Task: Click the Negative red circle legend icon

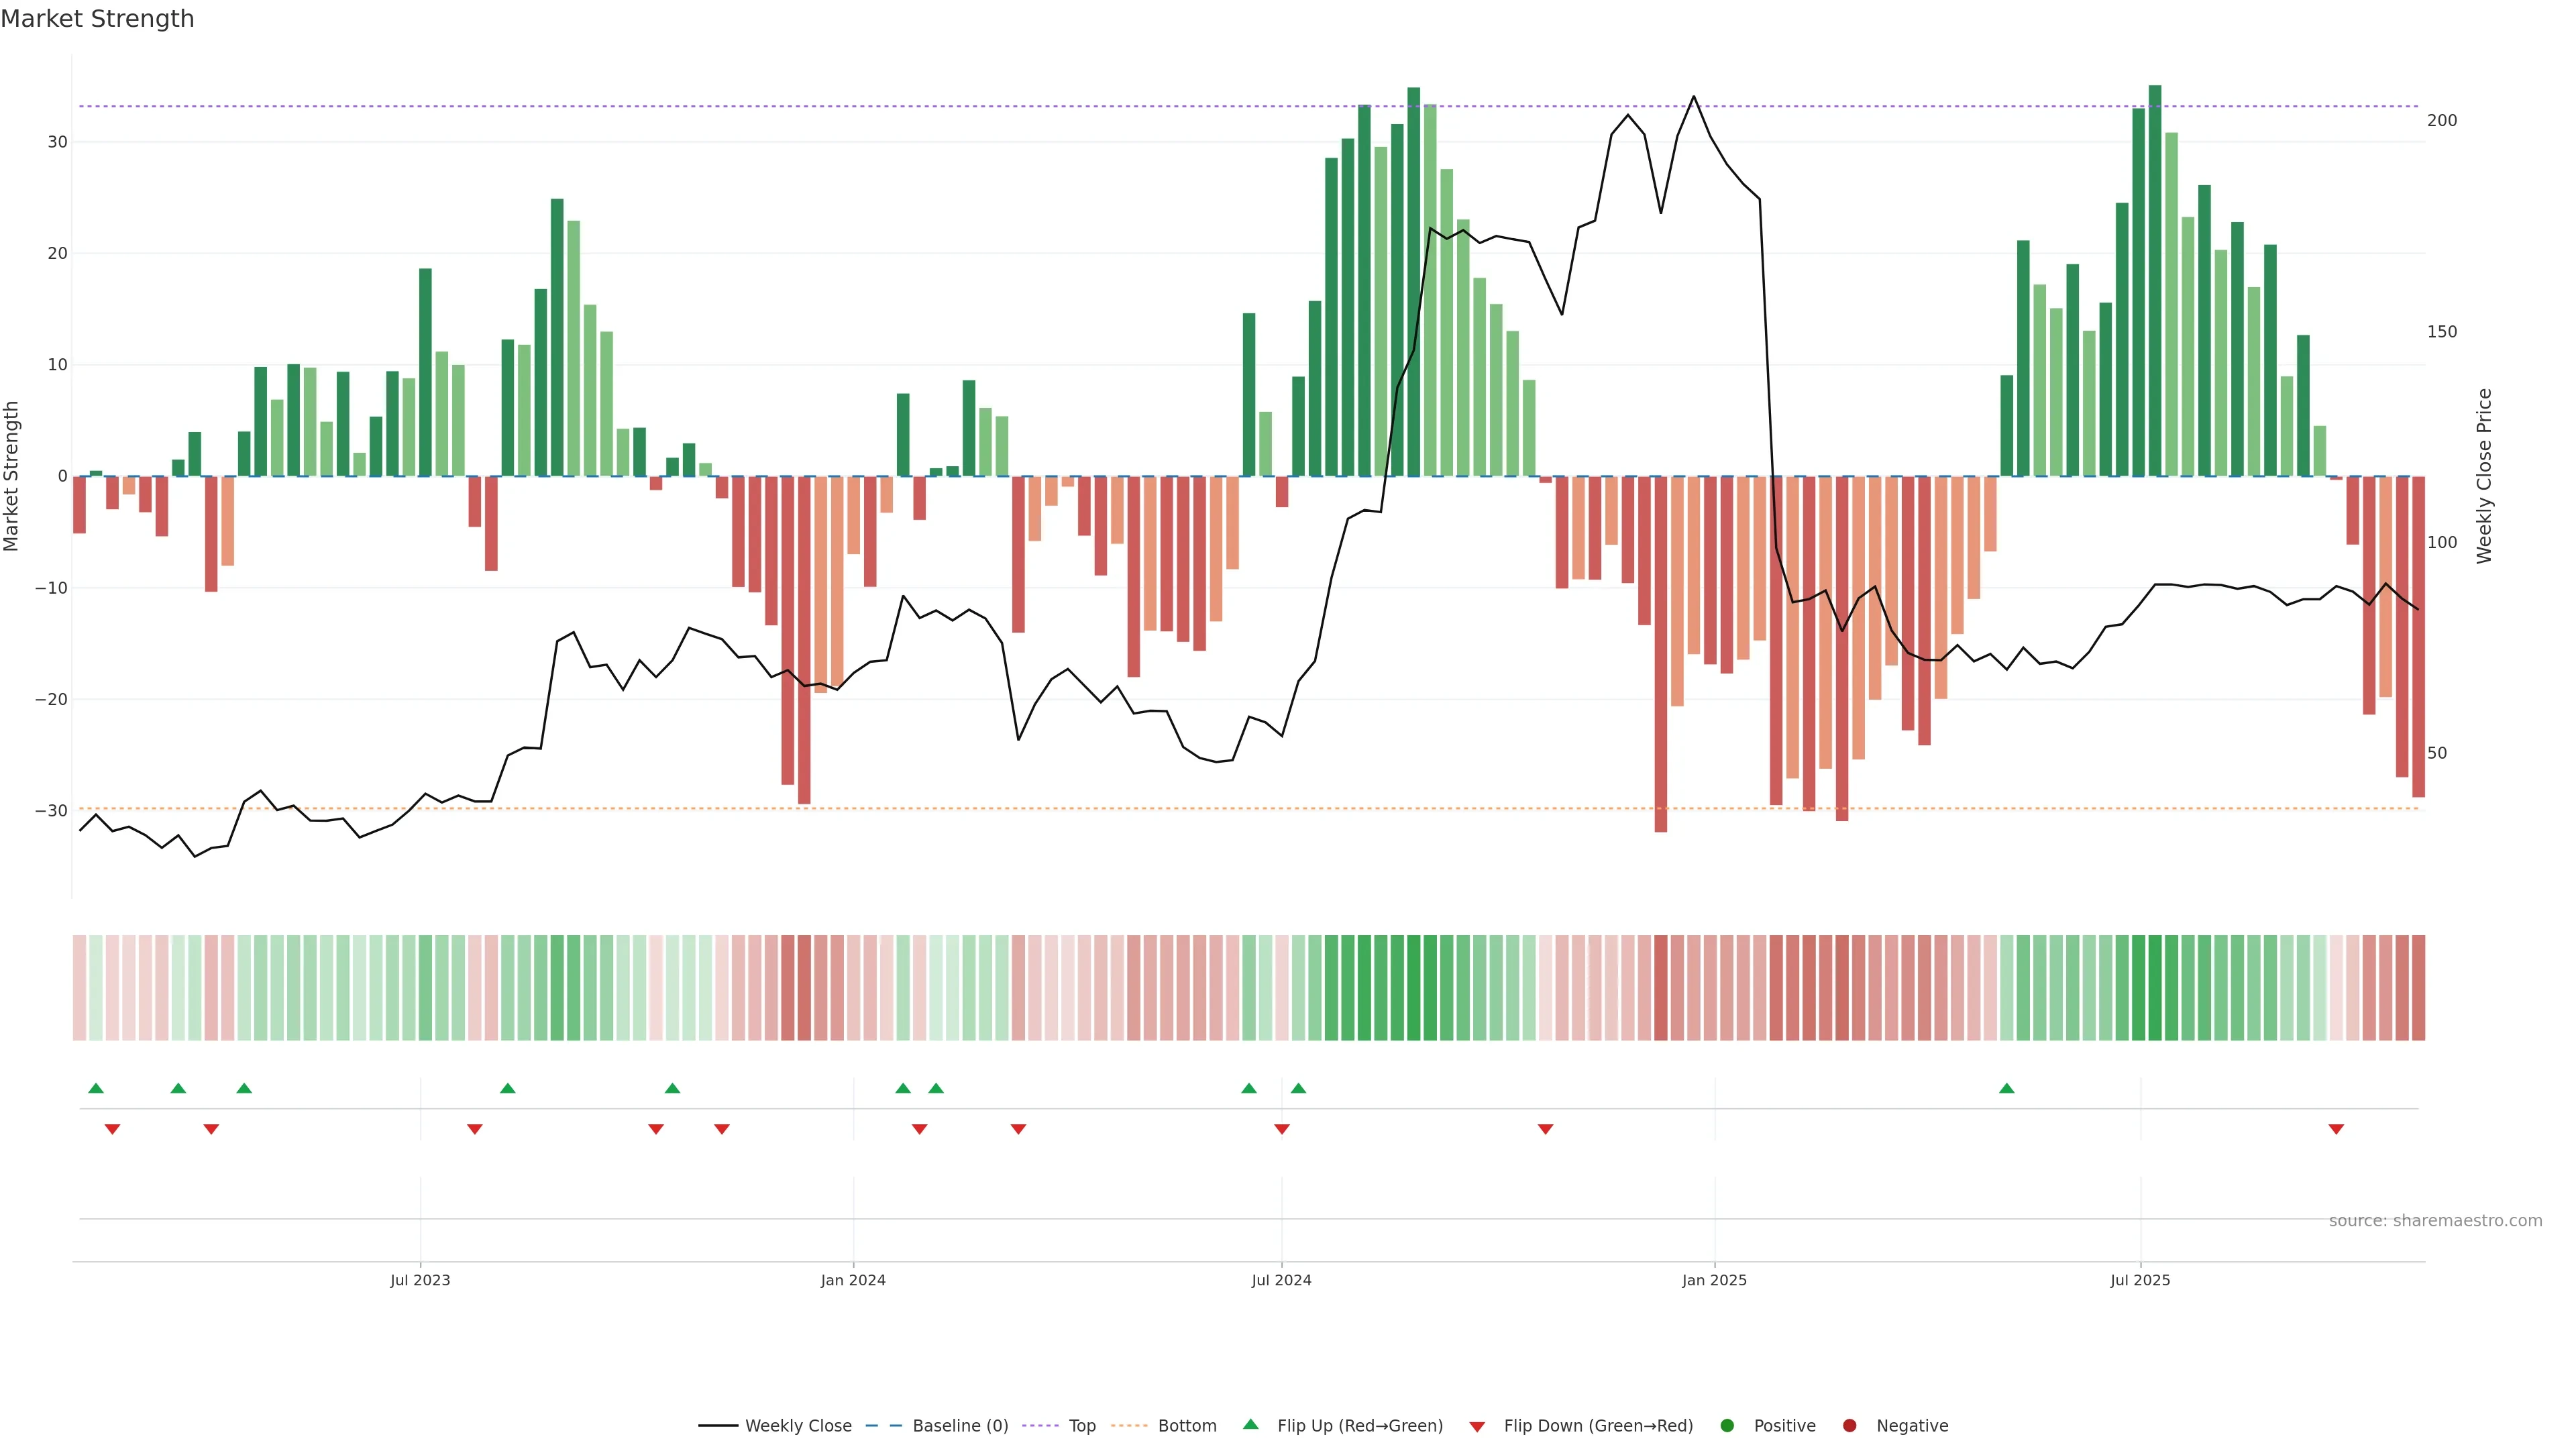Action: click(x=1849, y=1425)
